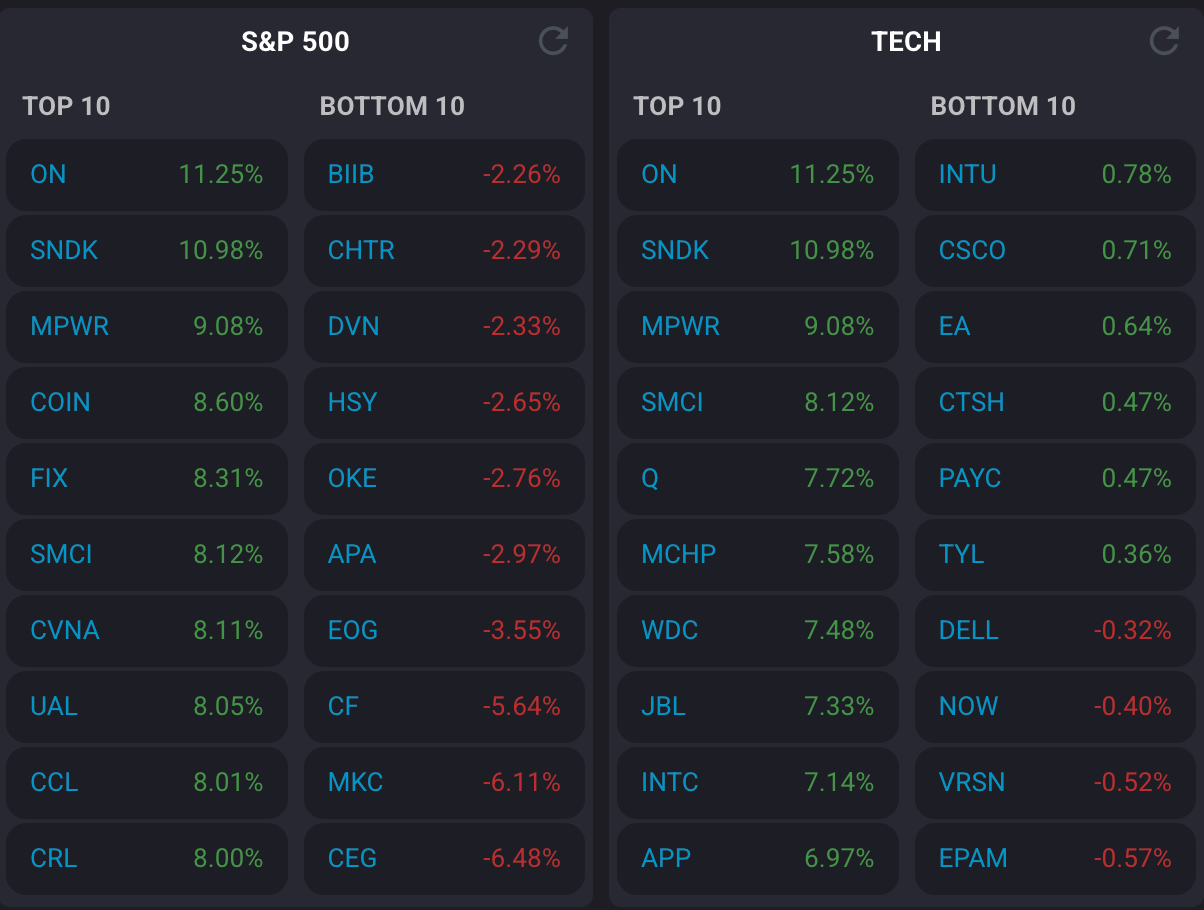Image resolution: width=1204 pixels, height=910 pixels.
Task: Refresh the TECH panel
Action: [1164, 41]
